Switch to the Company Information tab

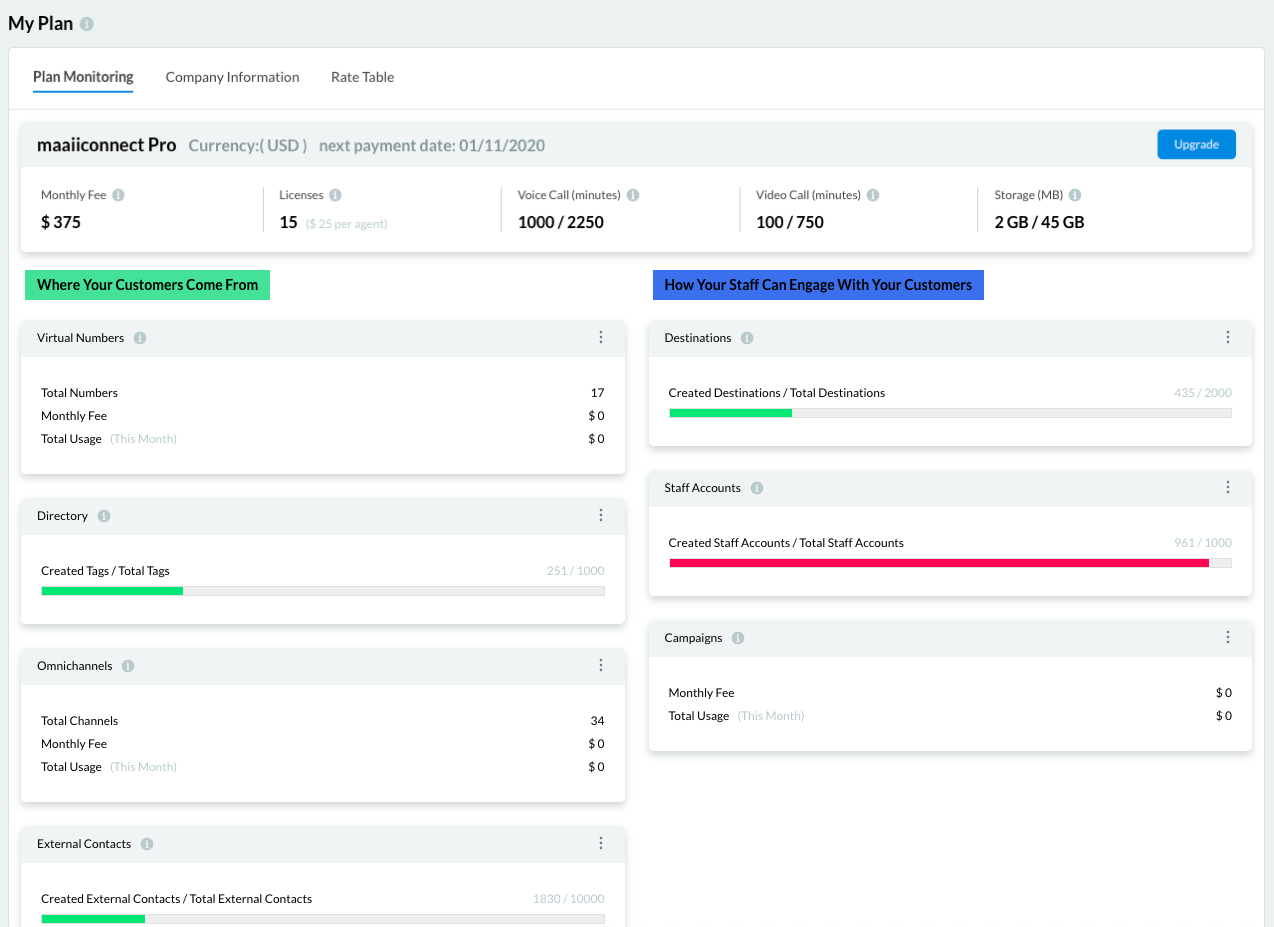coord(232,77)
